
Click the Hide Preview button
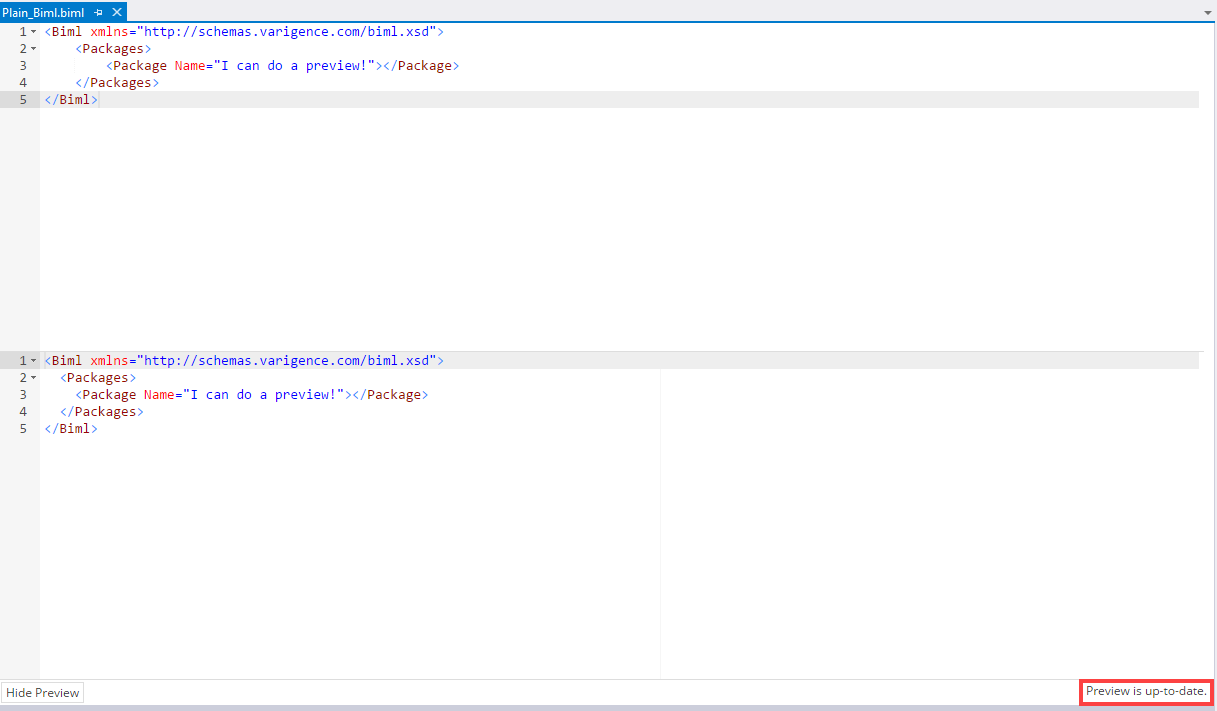tap(42, 693)
